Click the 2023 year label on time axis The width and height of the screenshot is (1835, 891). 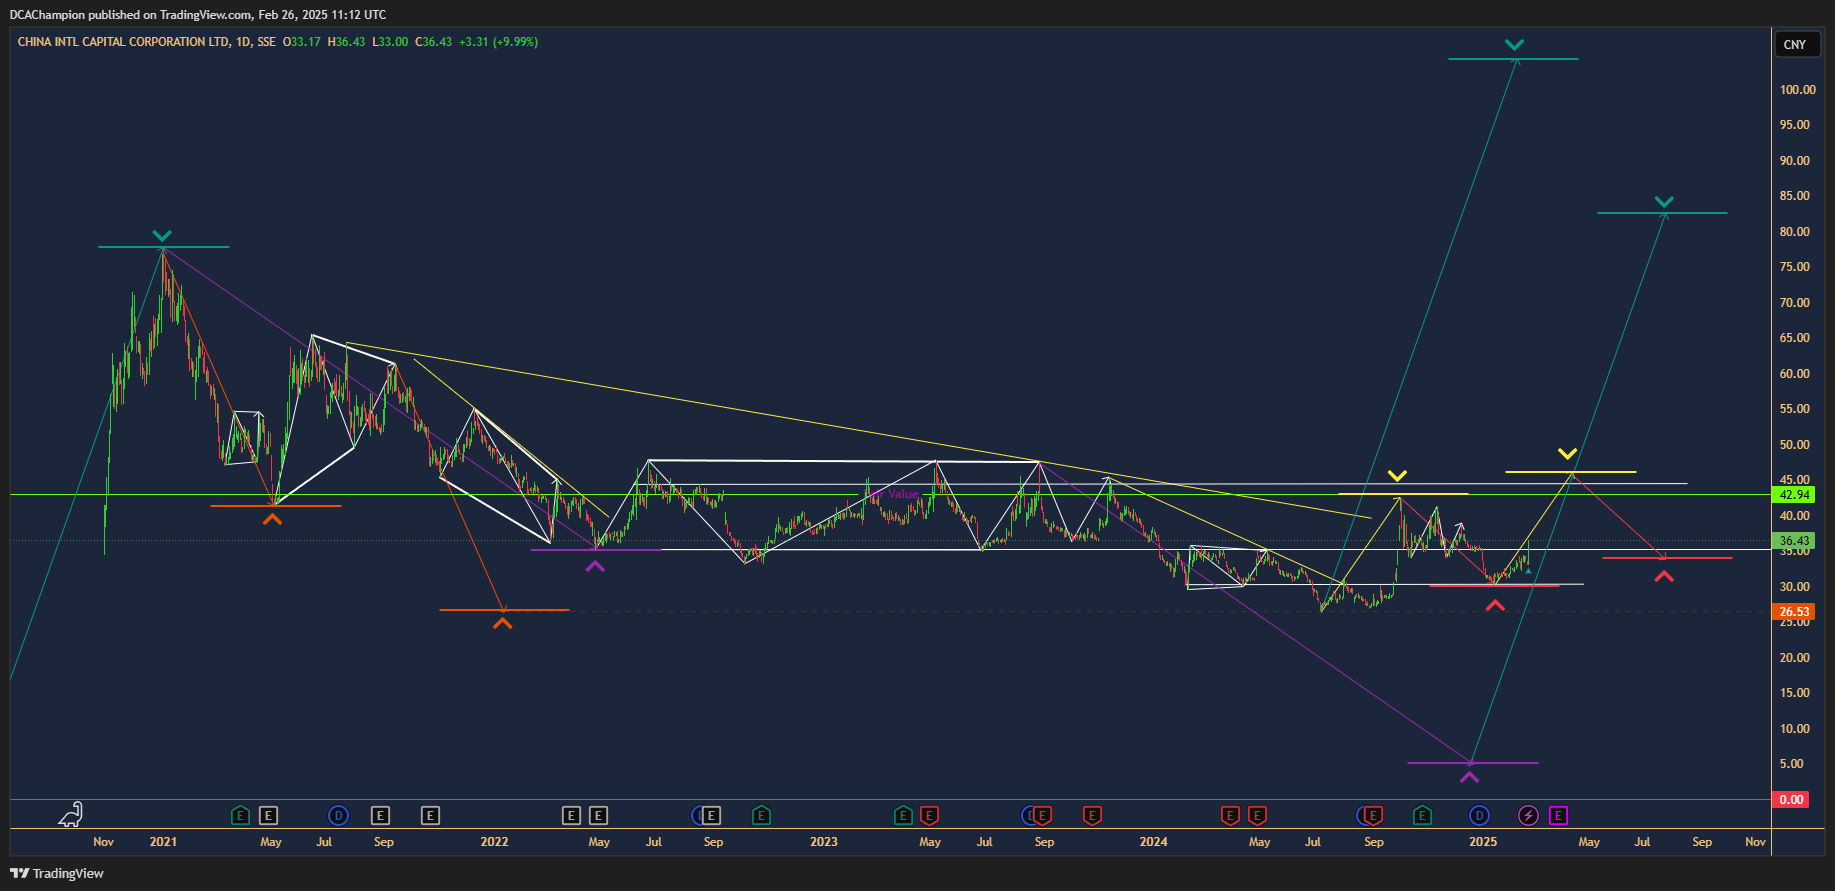click(824, 842)
